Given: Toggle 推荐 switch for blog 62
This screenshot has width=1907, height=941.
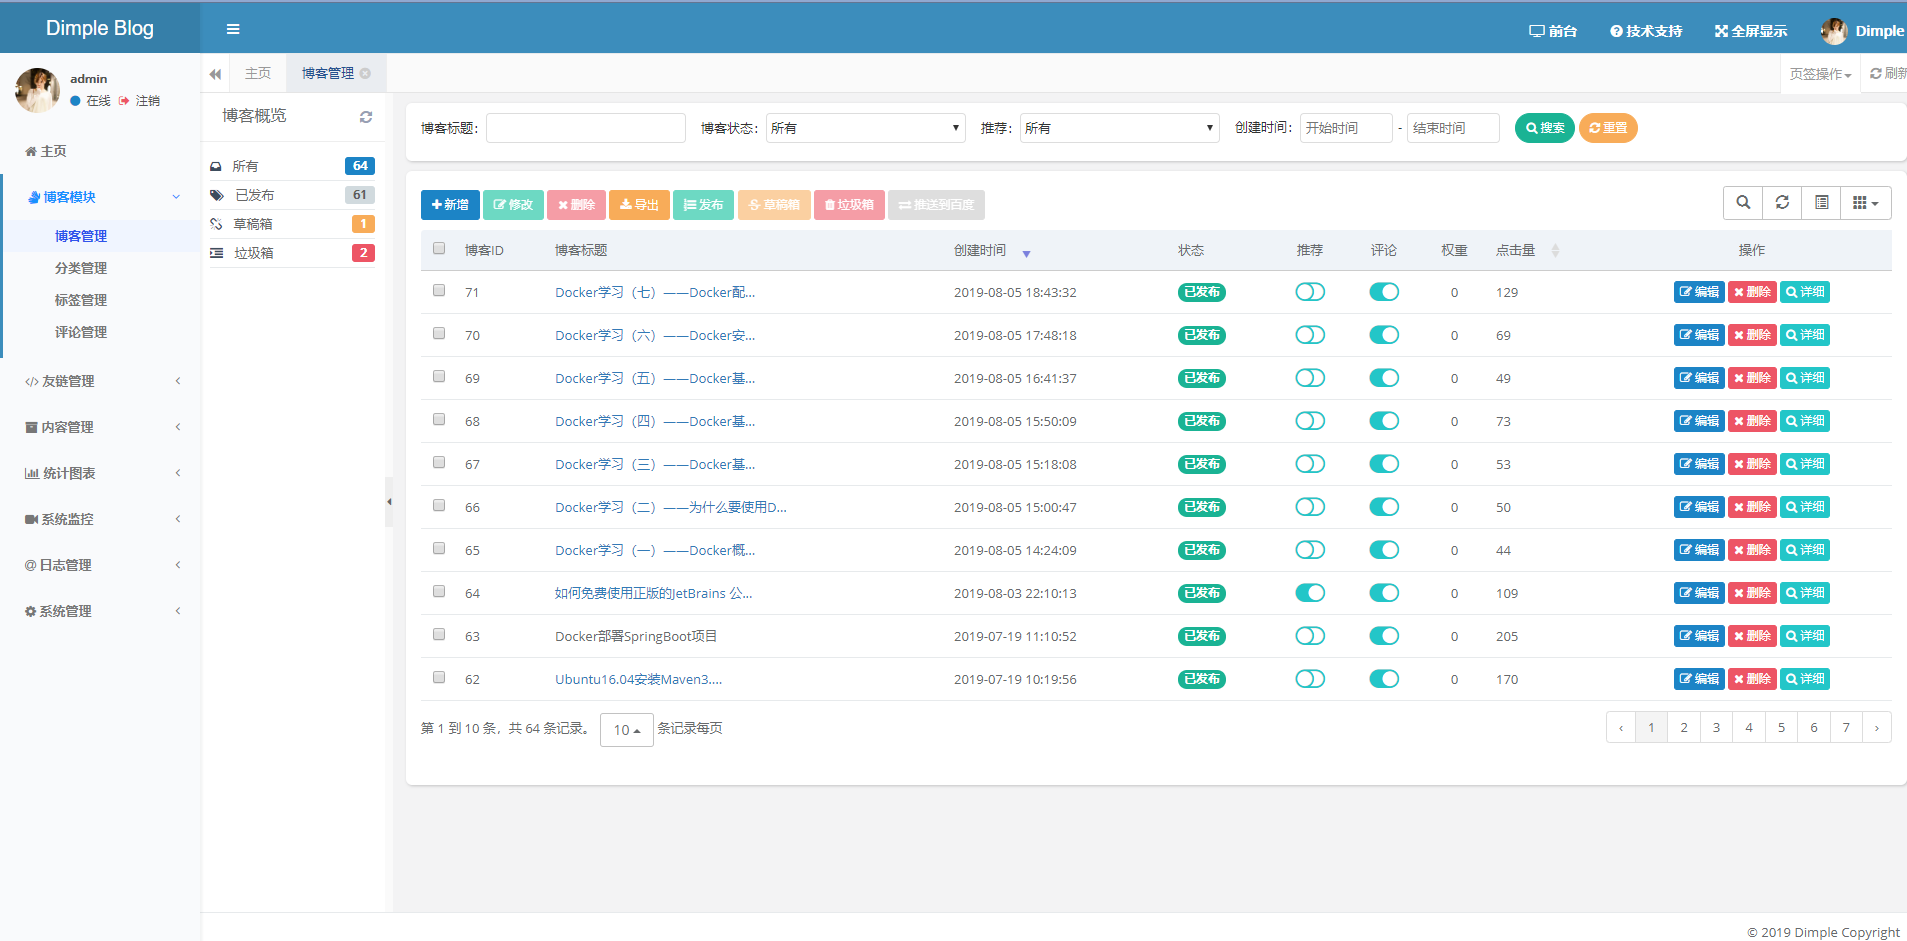Looking at the screenshot, I should (1310, 679).
